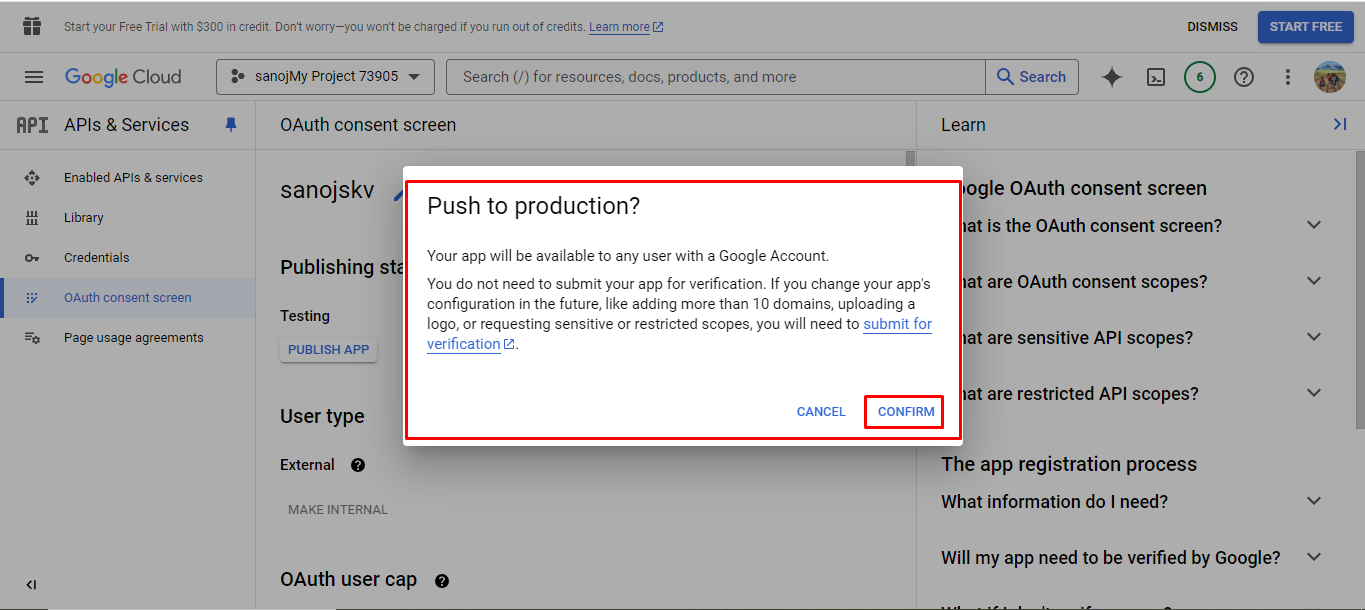The height and width of the screenshot is (610, 1365).
Task: Expand 'What are restricted API scopes?' chevron
Action: (1314, 393)
